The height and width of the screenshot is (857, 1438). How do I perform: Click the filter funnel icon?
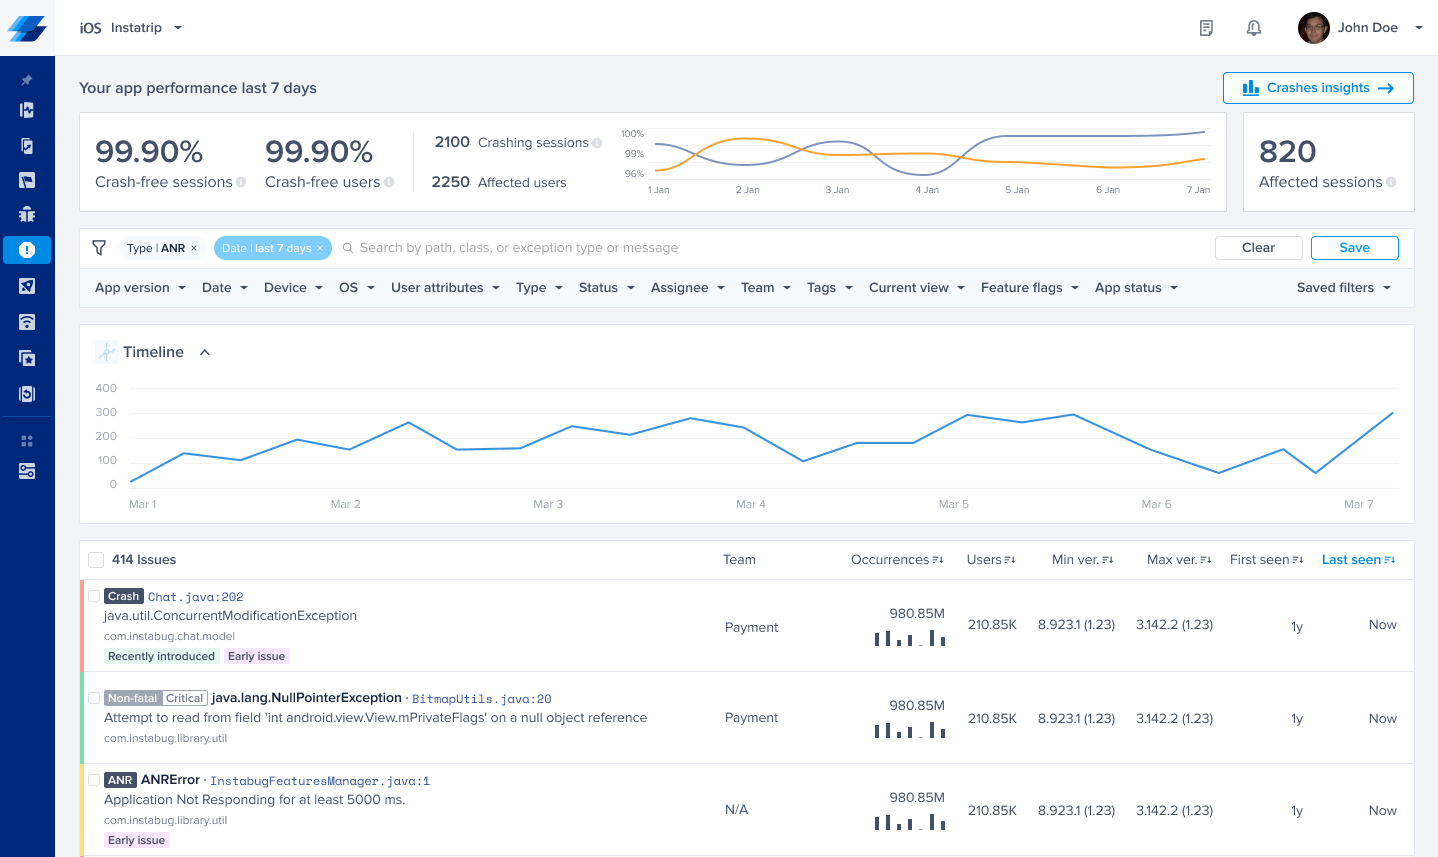99,247
